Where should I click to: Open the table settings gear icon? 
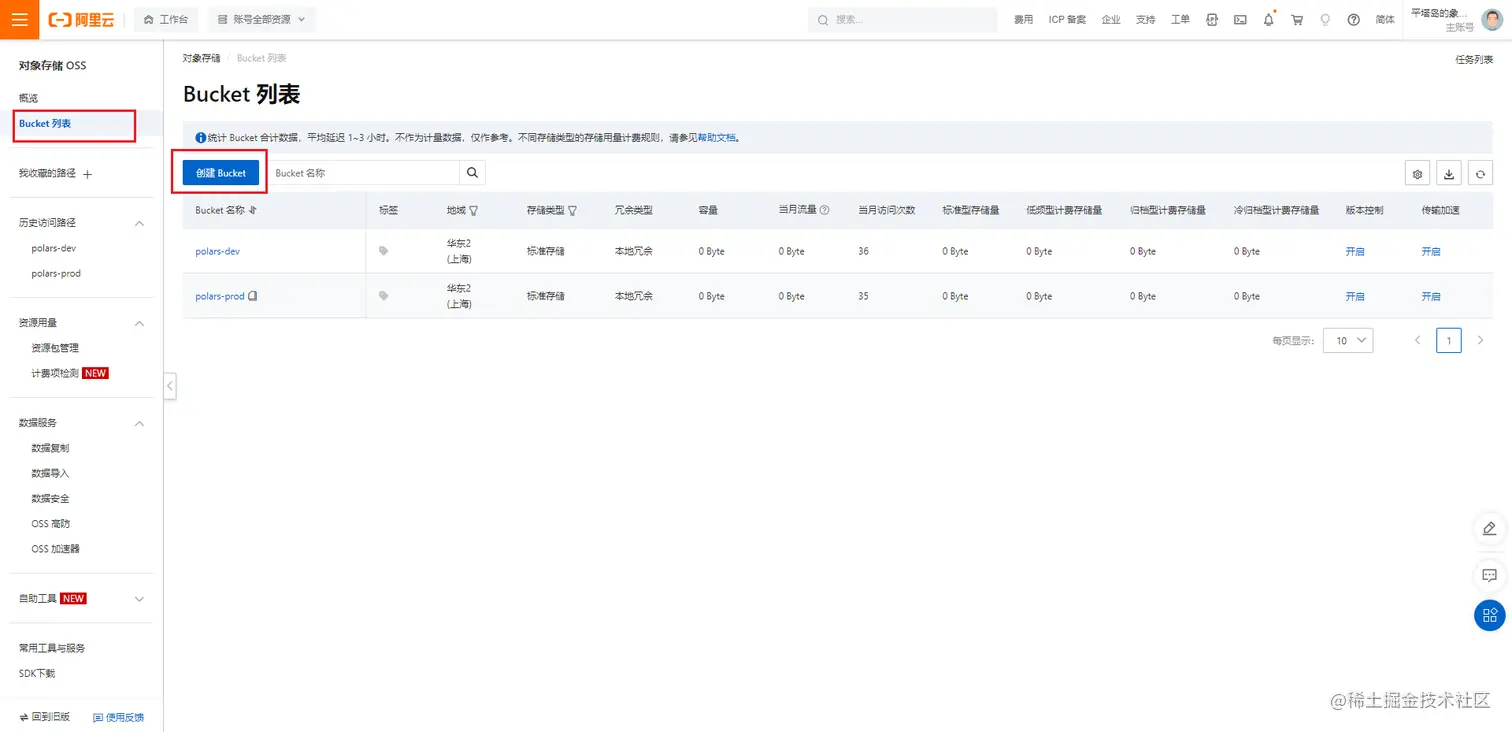point(1417,174)
